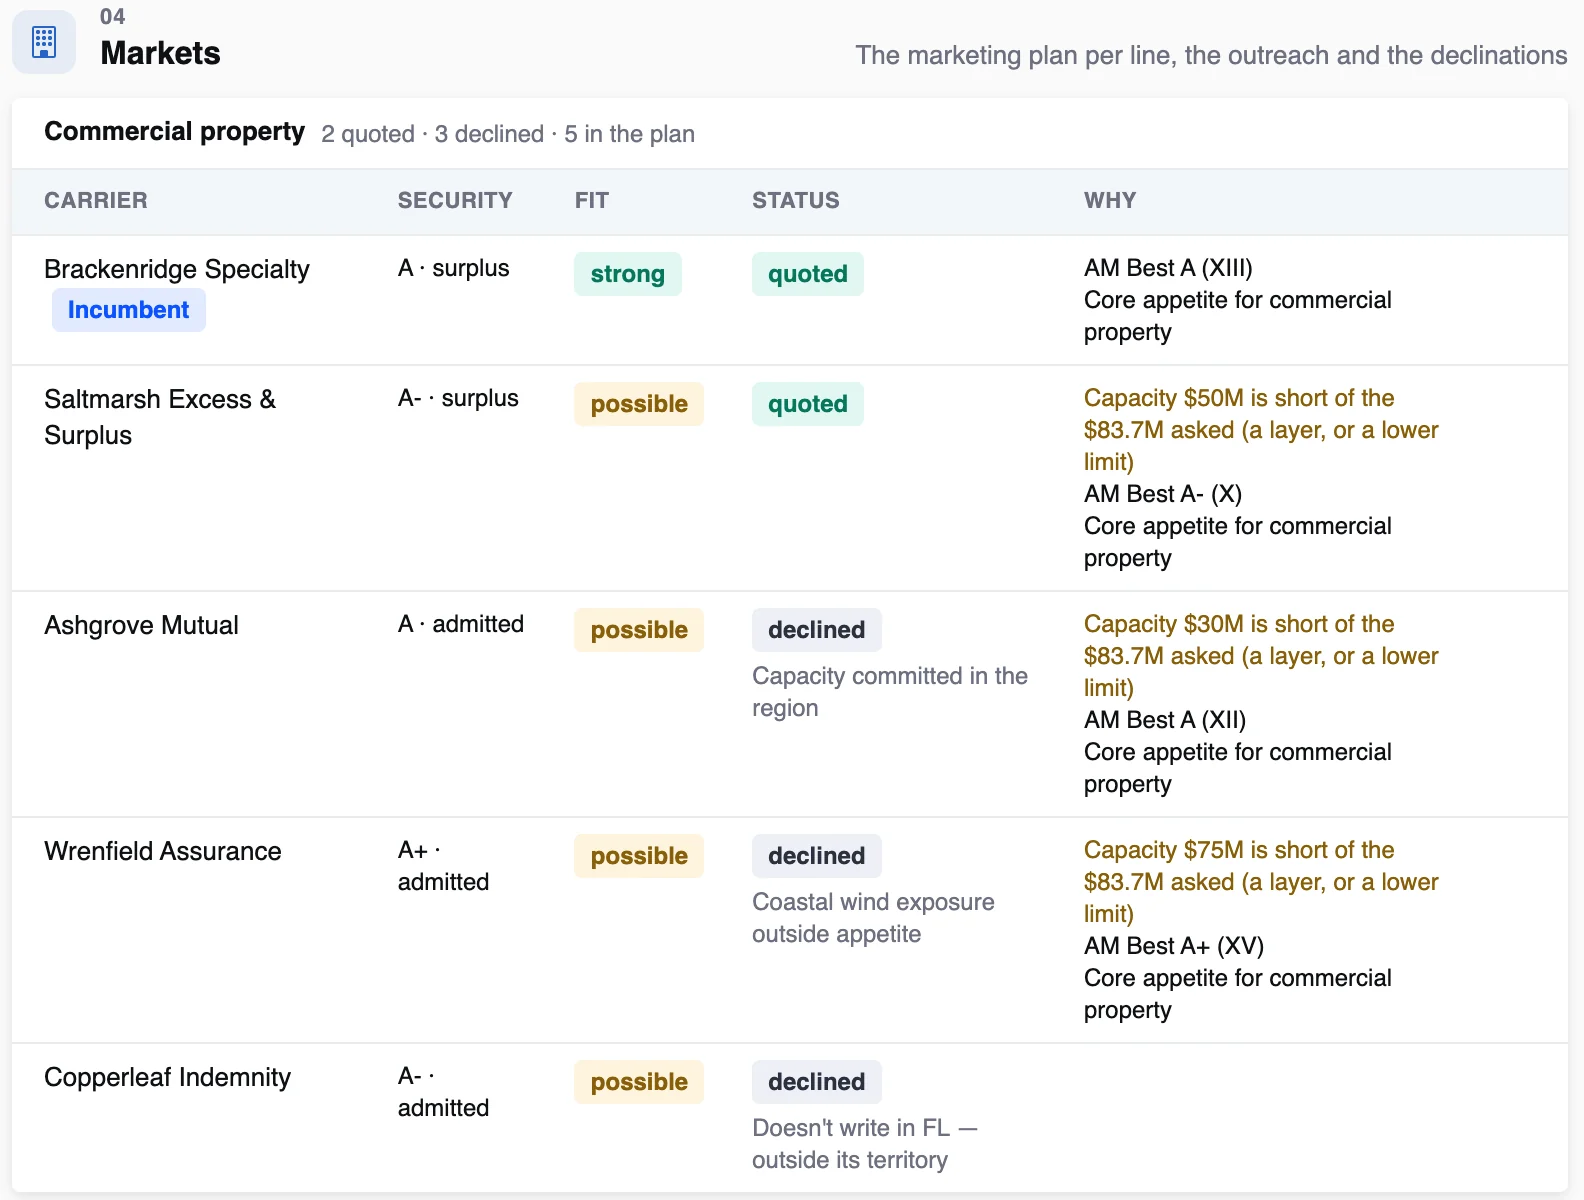Image resolution: width=1584 pixels, height=1200 pixels.
Task: Click the declined status for Copperleaf Indemnity
Action: tap(817, 1082)
